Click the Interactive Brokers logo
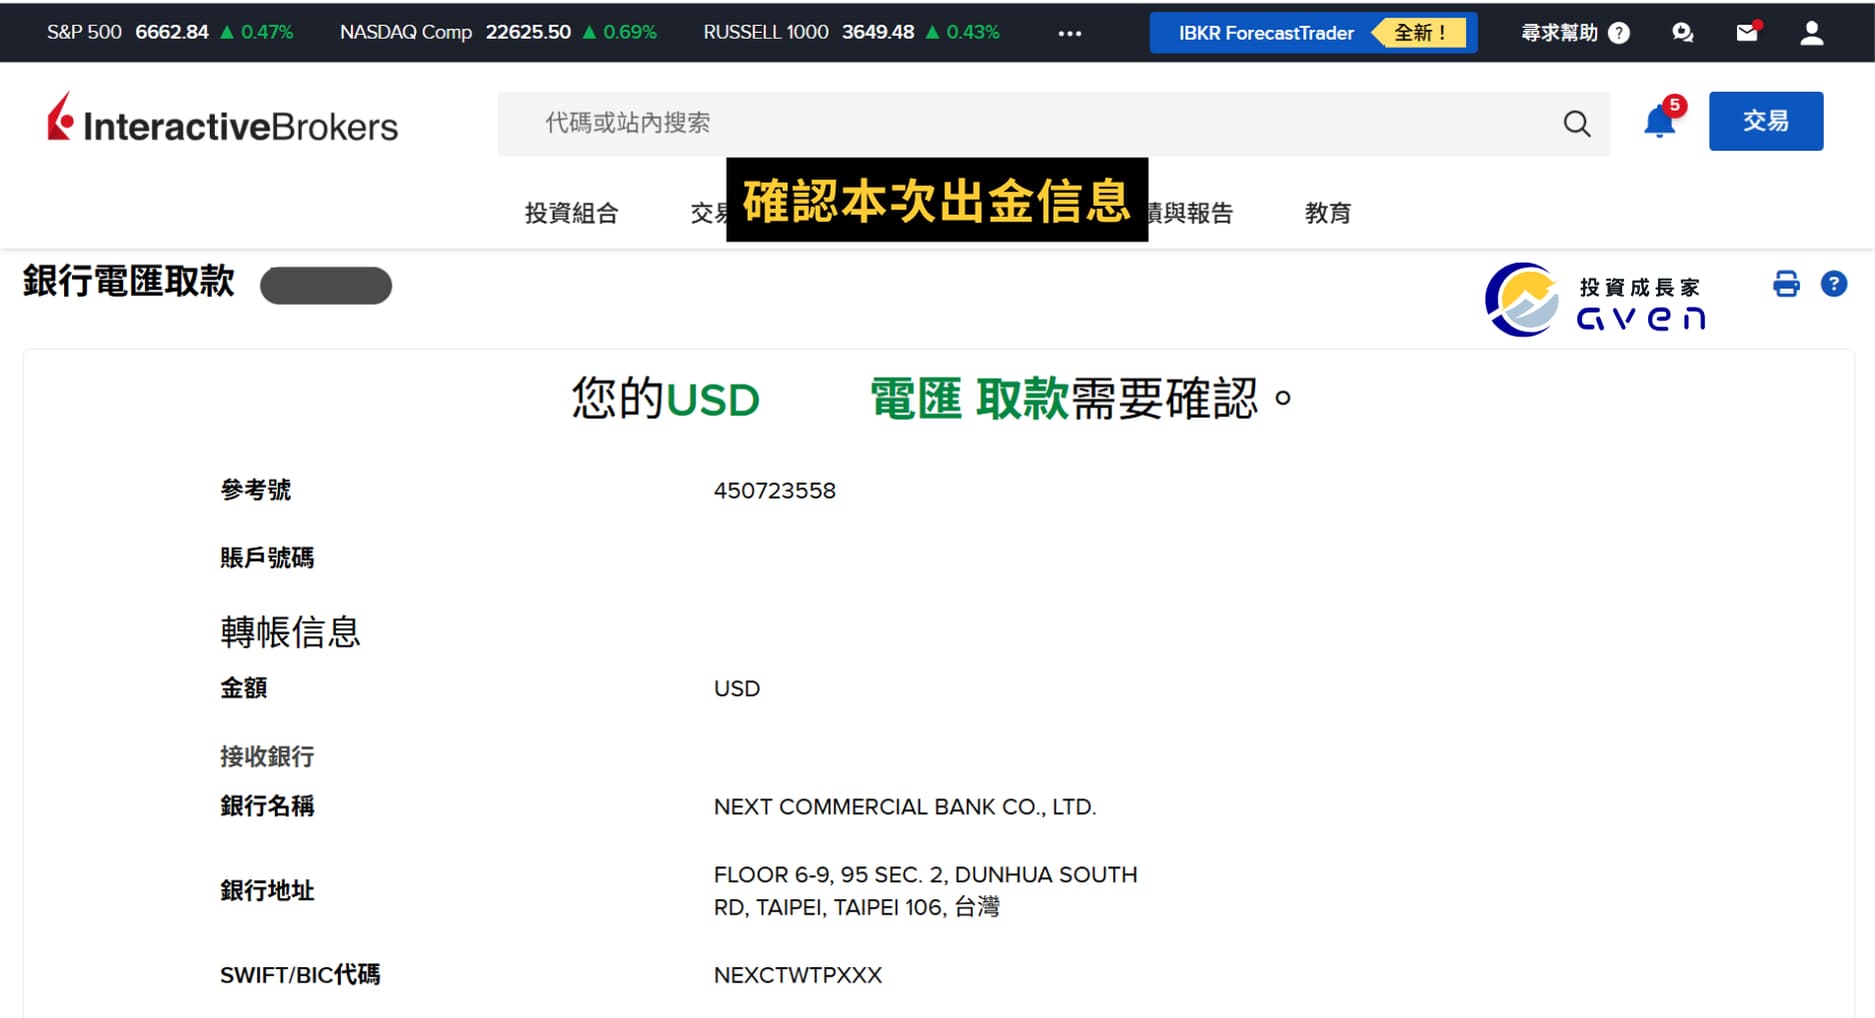 222,122
